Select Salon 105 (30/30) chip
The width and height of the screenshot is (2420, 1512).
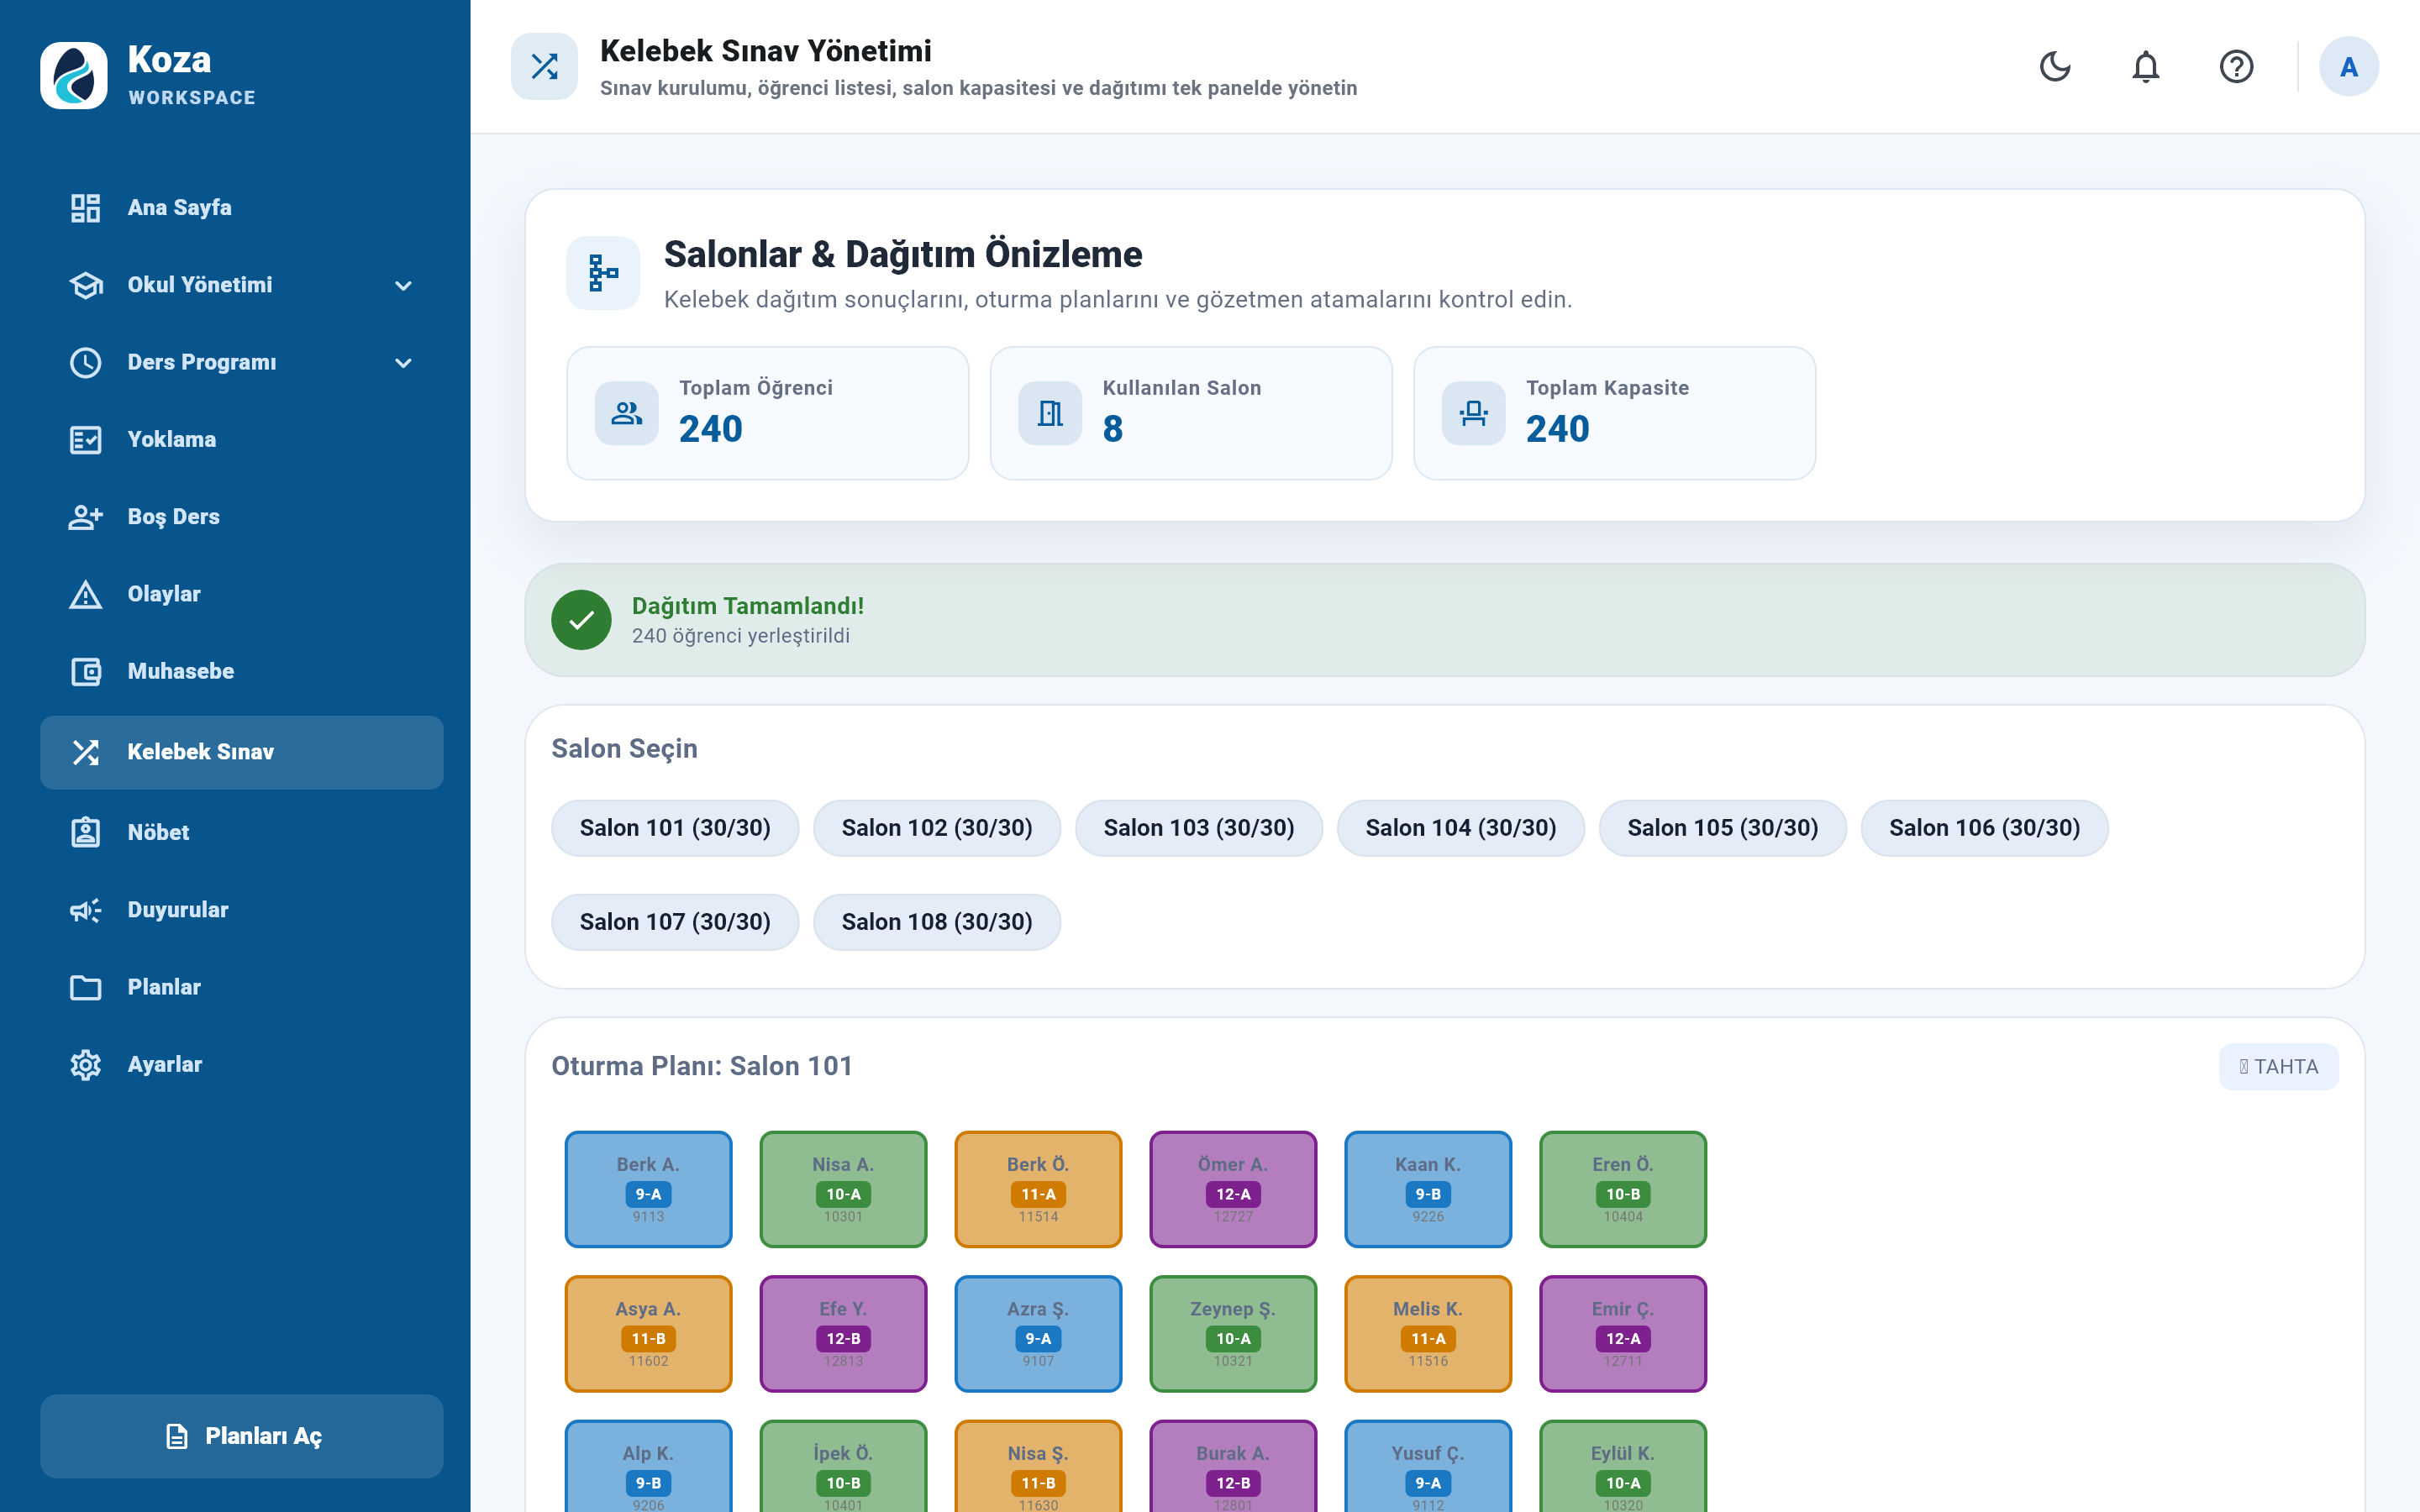click(x=1723, y=828)
